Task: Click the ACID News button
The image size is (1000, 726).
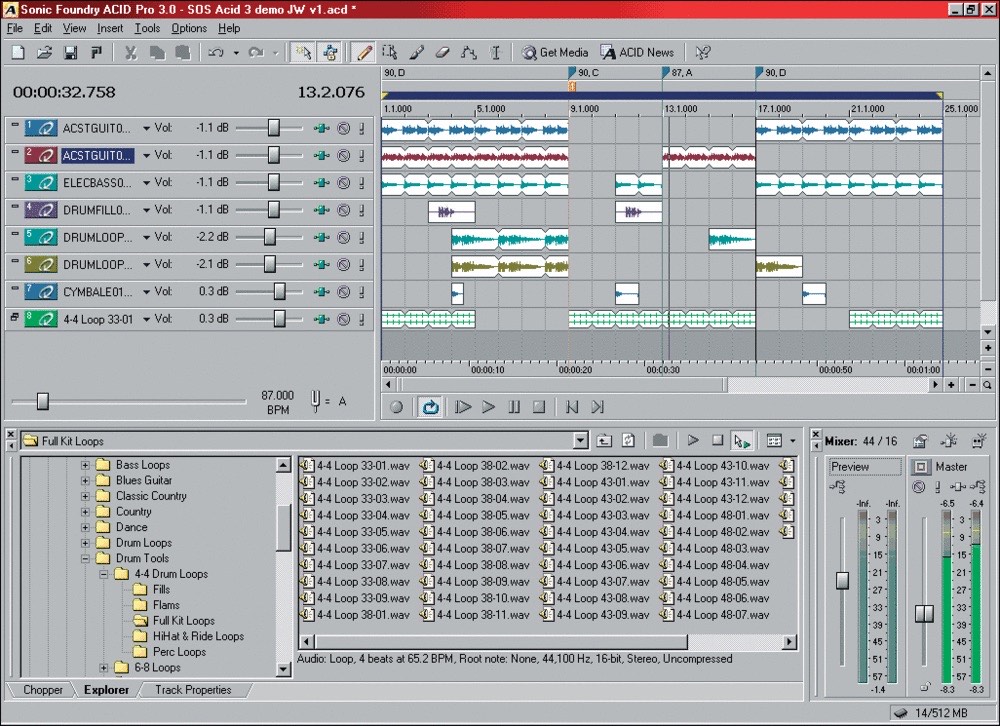Action: pyautogui.click(x=637, y=52)
